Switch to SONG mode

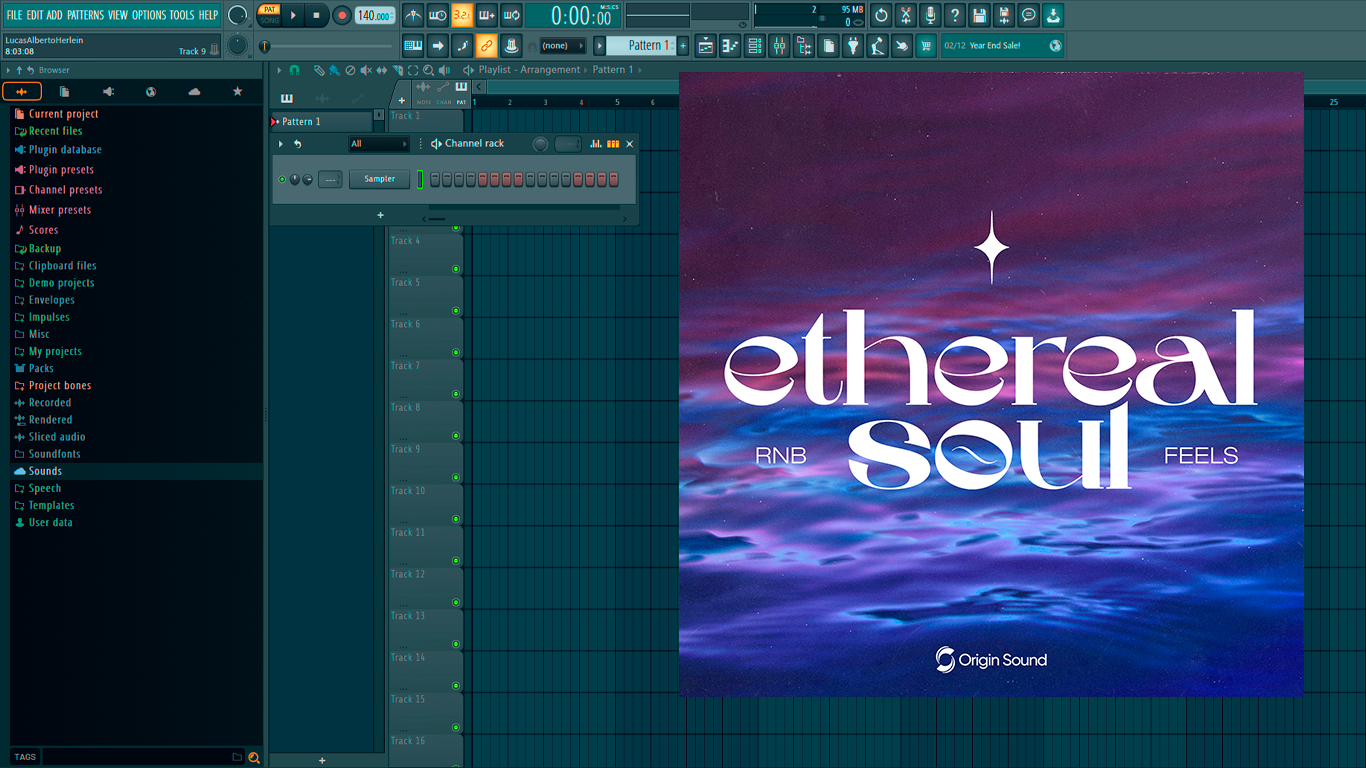pyautogui.click(x=270, y=21)
